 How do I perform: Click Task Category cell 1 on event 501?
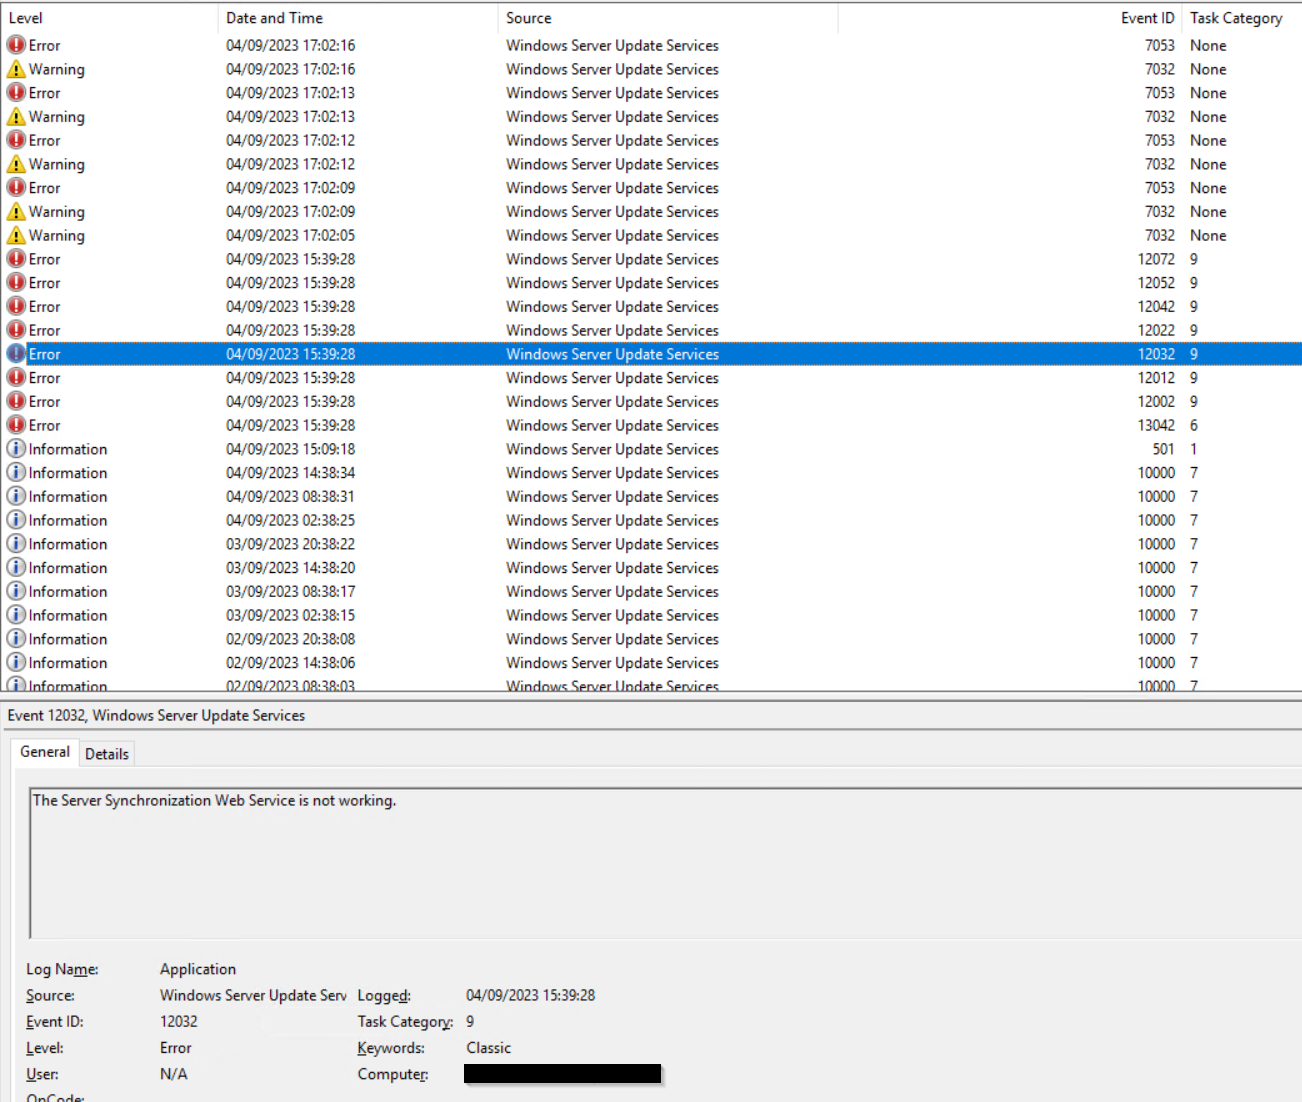pos(1194,449)
